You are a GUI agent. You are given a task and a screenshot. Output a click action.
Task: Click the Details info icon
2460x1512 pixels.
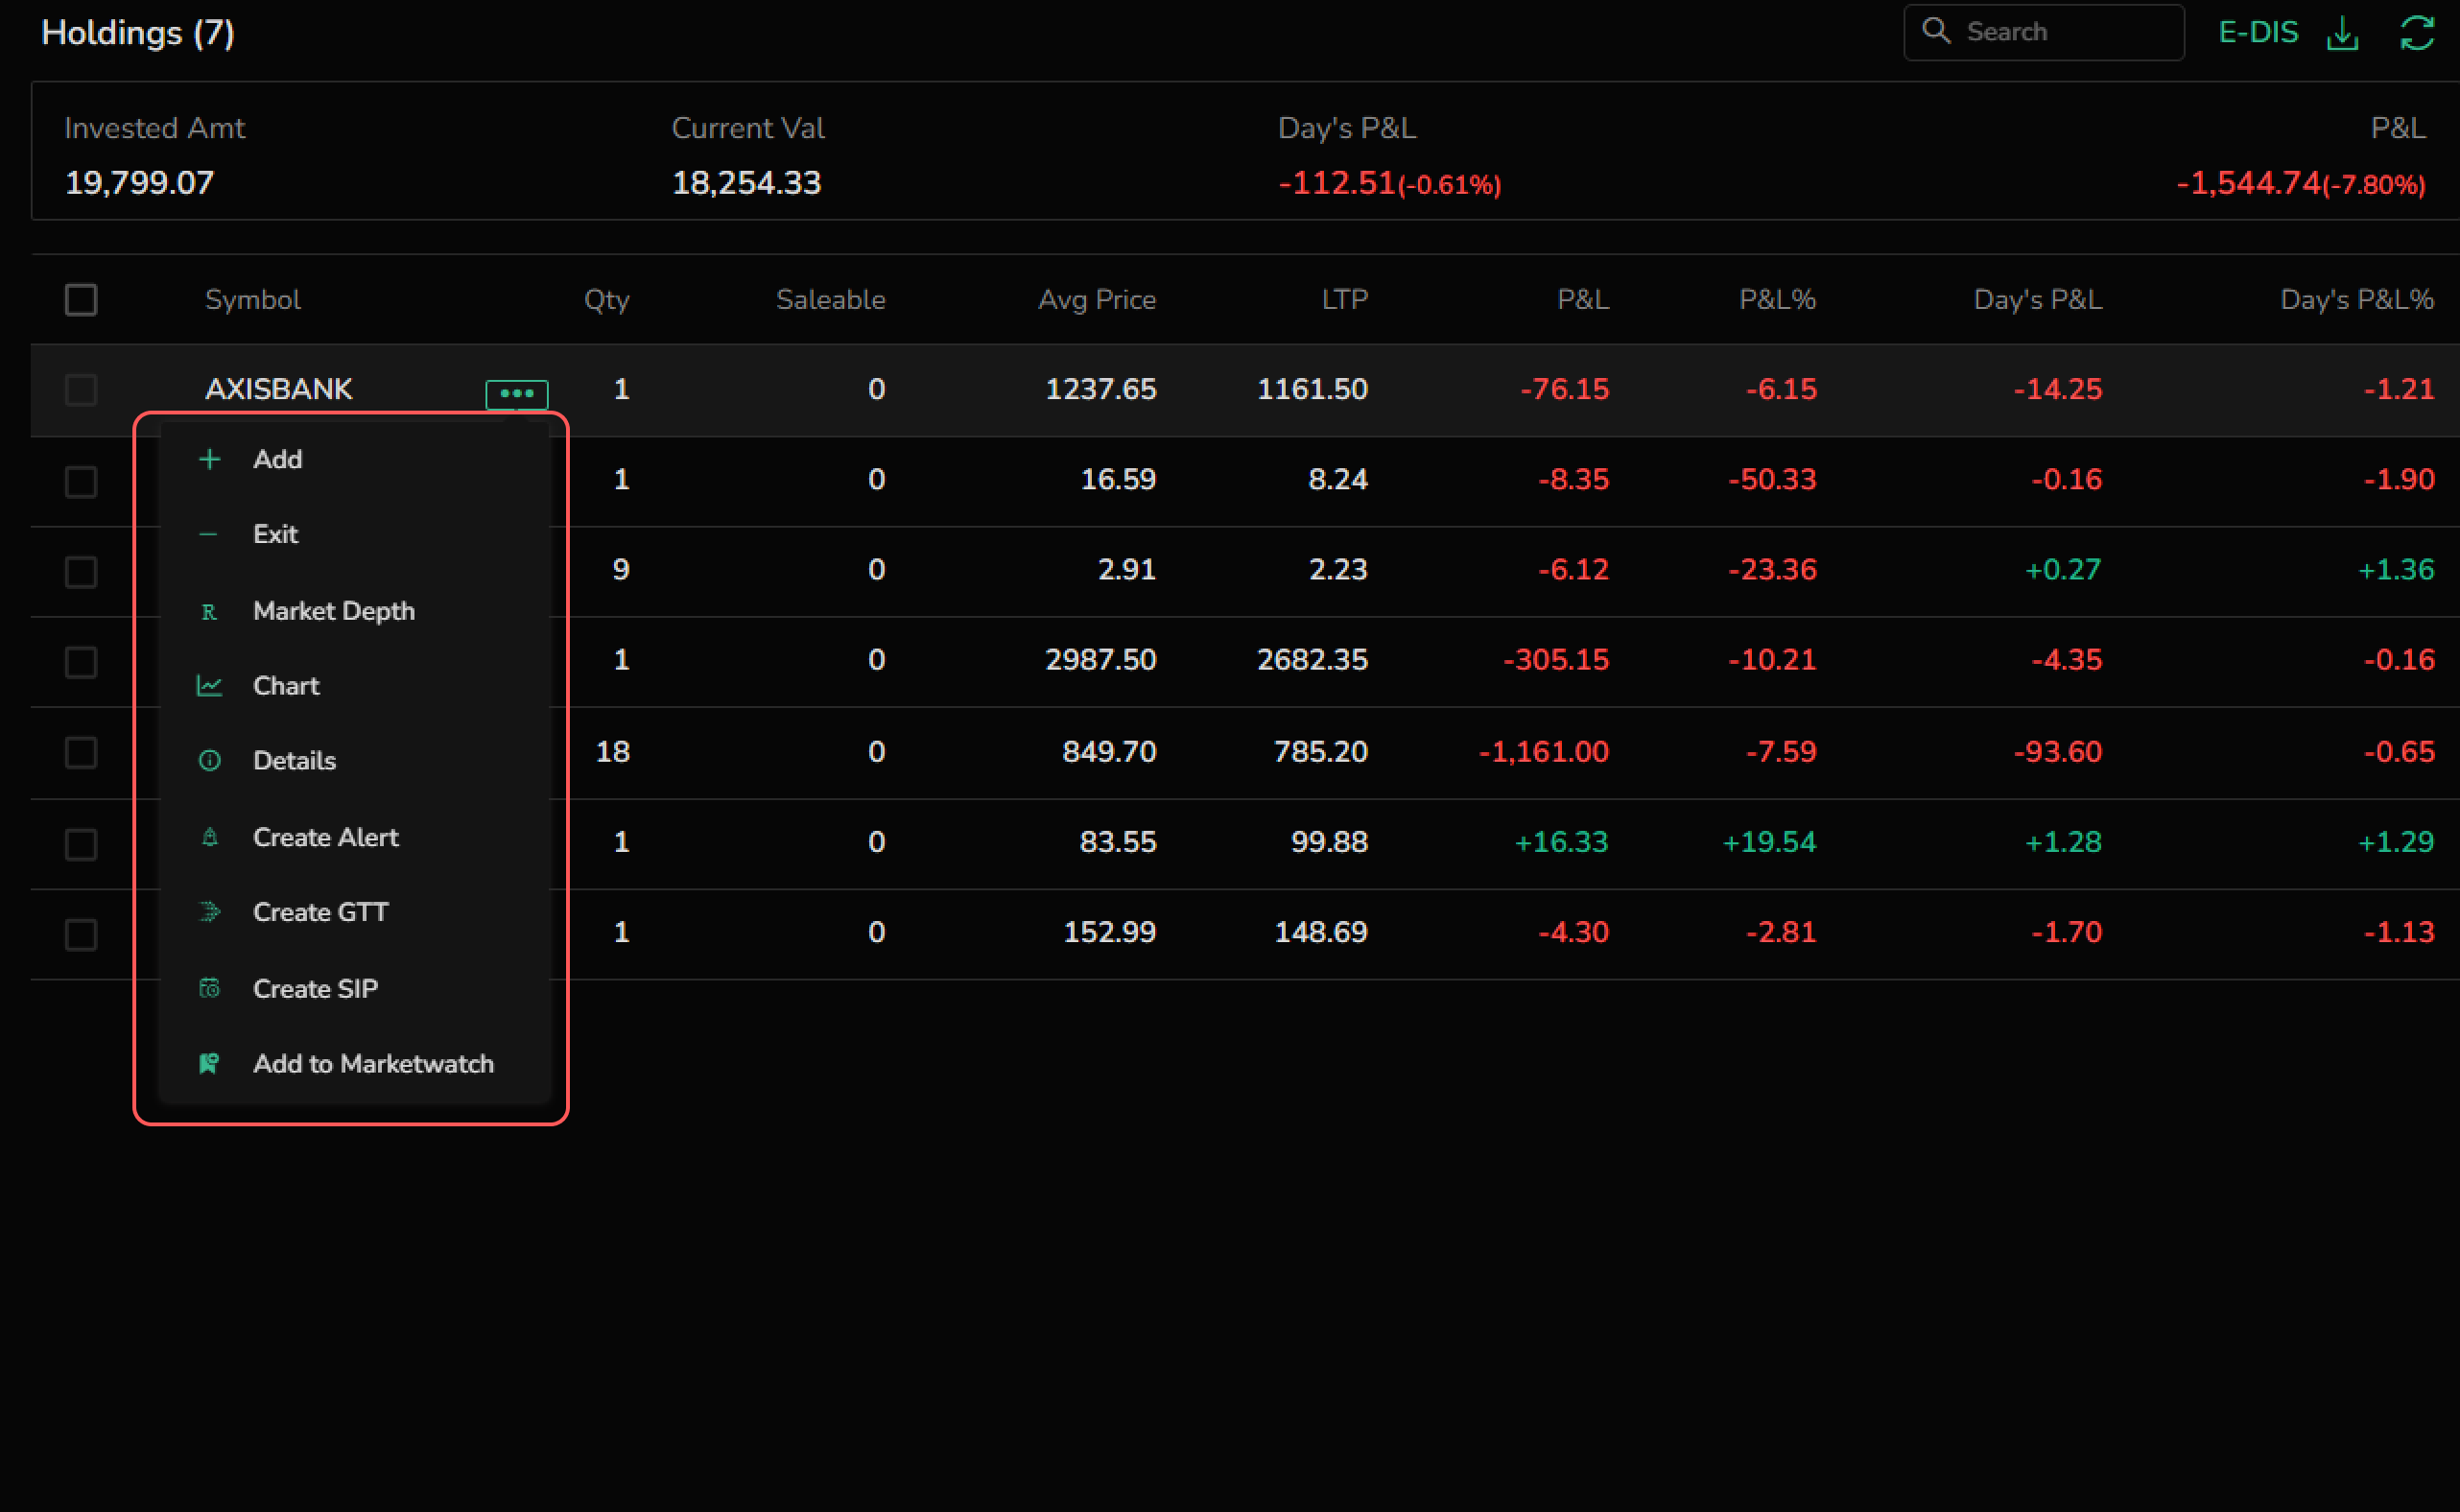(x=209, y=760)
